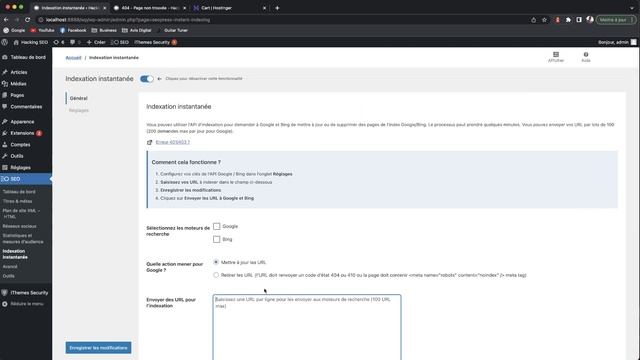
Task: Open SEO item in the admin bar
Action: tap(120, 42)
